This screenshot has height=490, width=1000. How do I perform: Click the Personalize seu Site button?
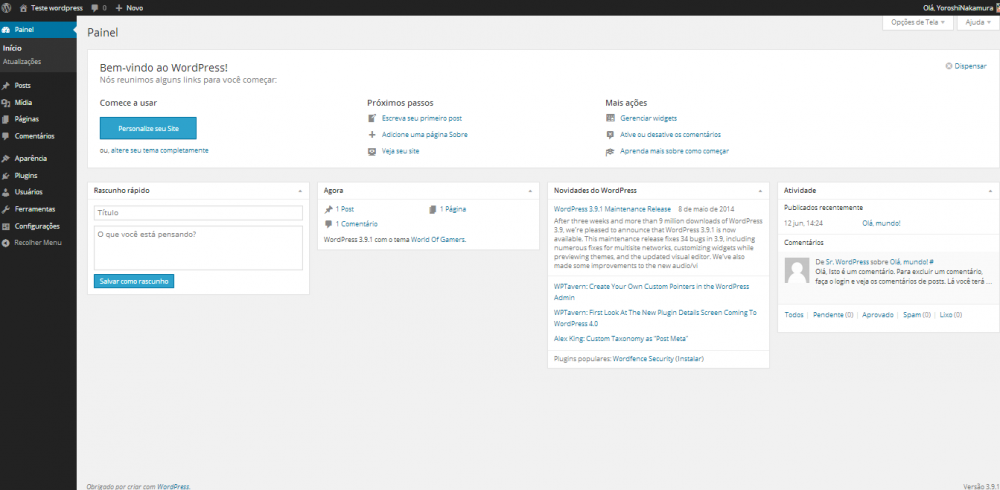tap(148, 128)
